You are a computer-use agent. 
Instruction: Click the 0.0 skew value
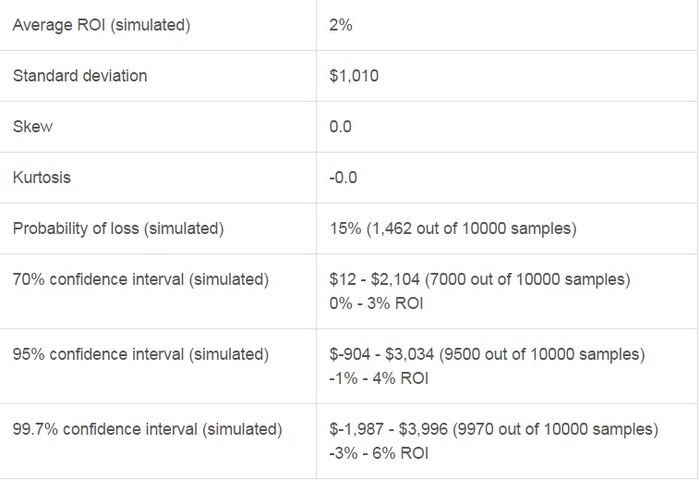pyautogui.click(x=340, y=127)
